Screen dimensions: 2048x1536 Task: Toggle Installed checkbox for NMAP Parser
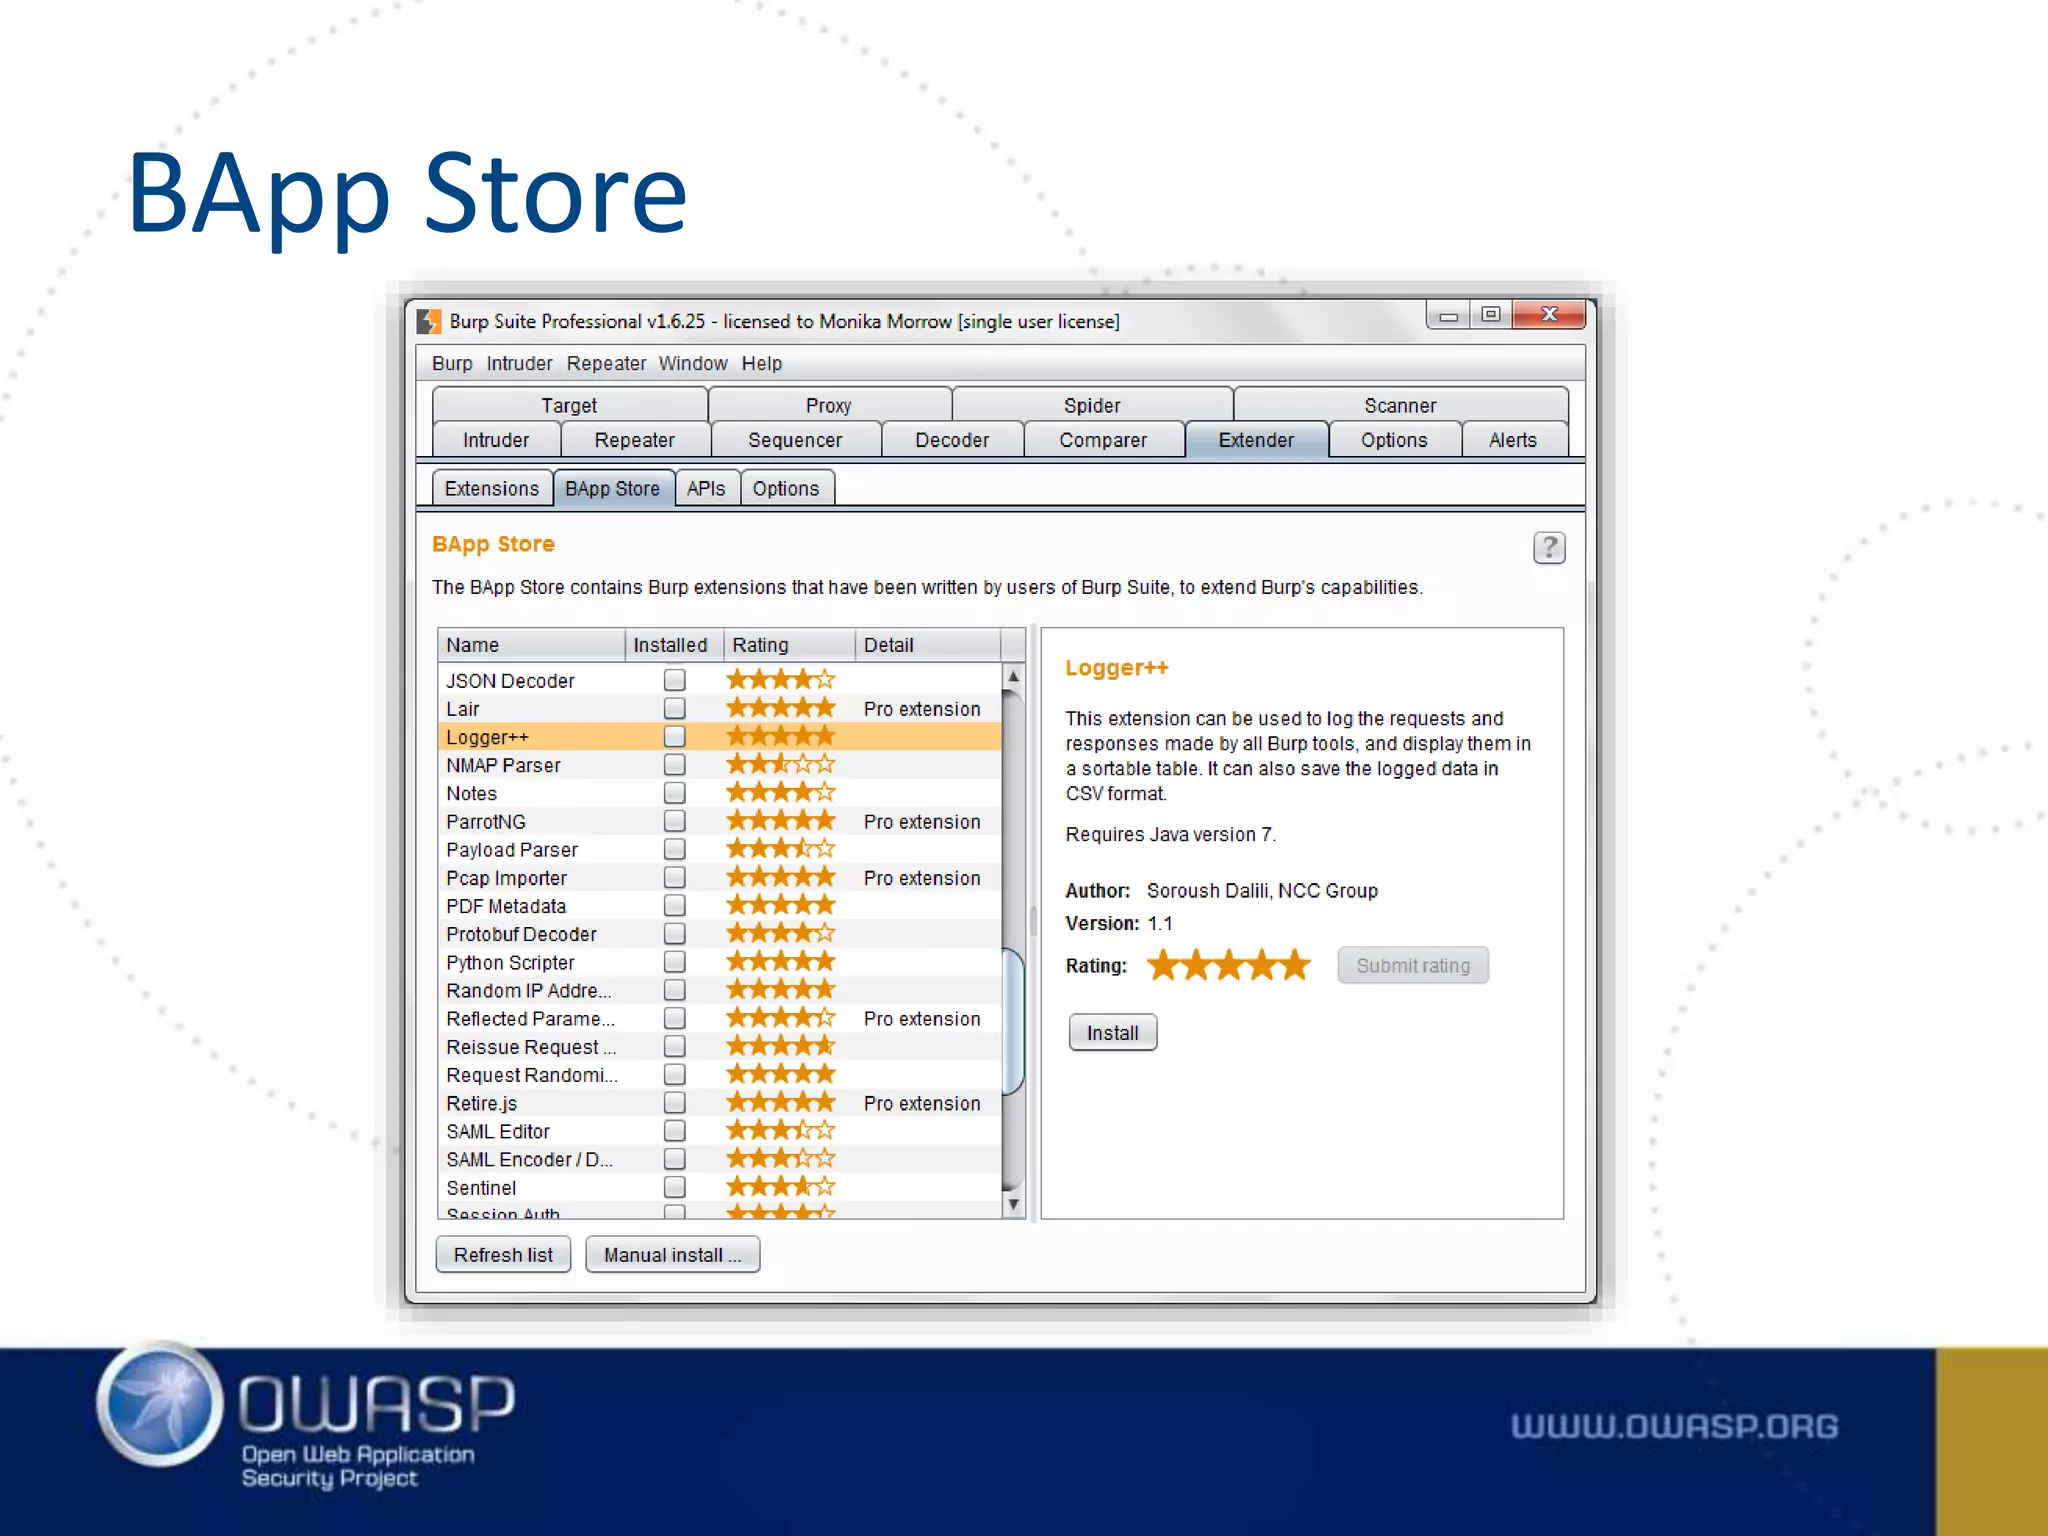(675, 765)
